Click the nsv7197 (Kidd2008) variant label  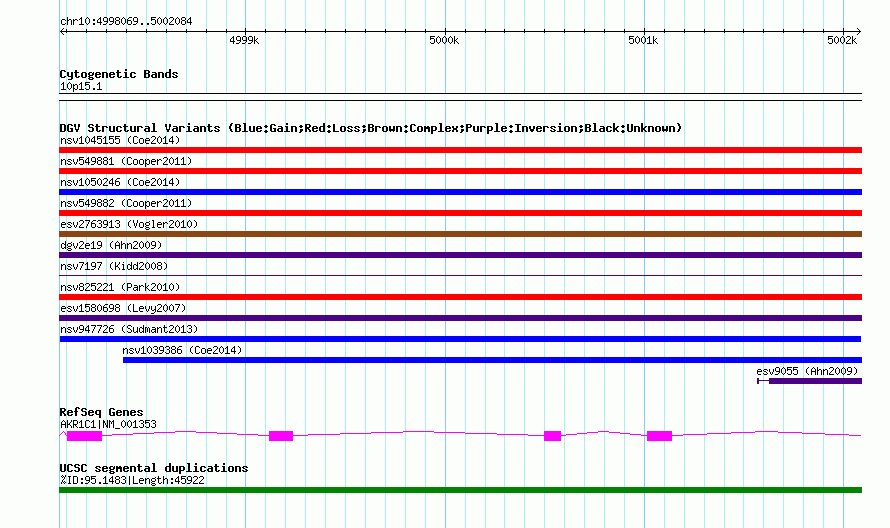[x=114, y=266]
